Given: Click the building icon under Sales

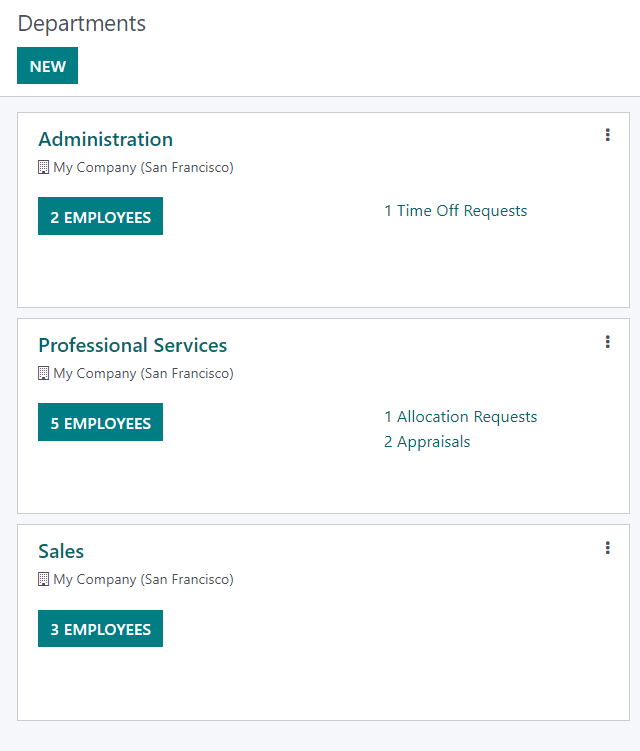Looking at the screenshot, I should coord(43,580).
